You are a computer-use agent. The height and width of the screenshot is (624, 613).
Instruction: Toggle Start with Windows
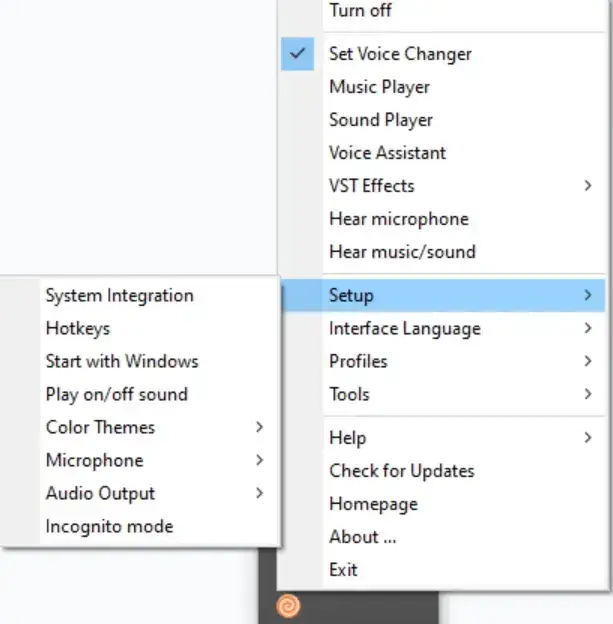(x=122, y=361)
